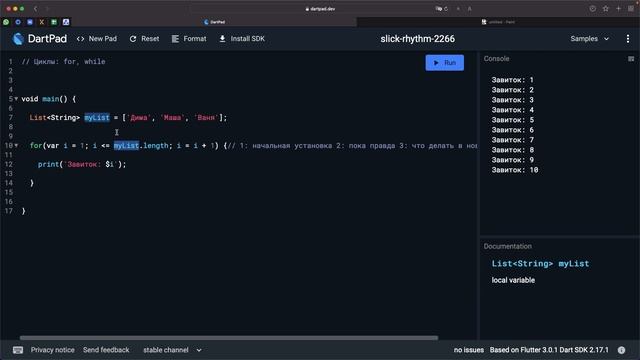The image size is (640, 360).
Task: Open the Privacy notice link
Action: tap(53, 350)
